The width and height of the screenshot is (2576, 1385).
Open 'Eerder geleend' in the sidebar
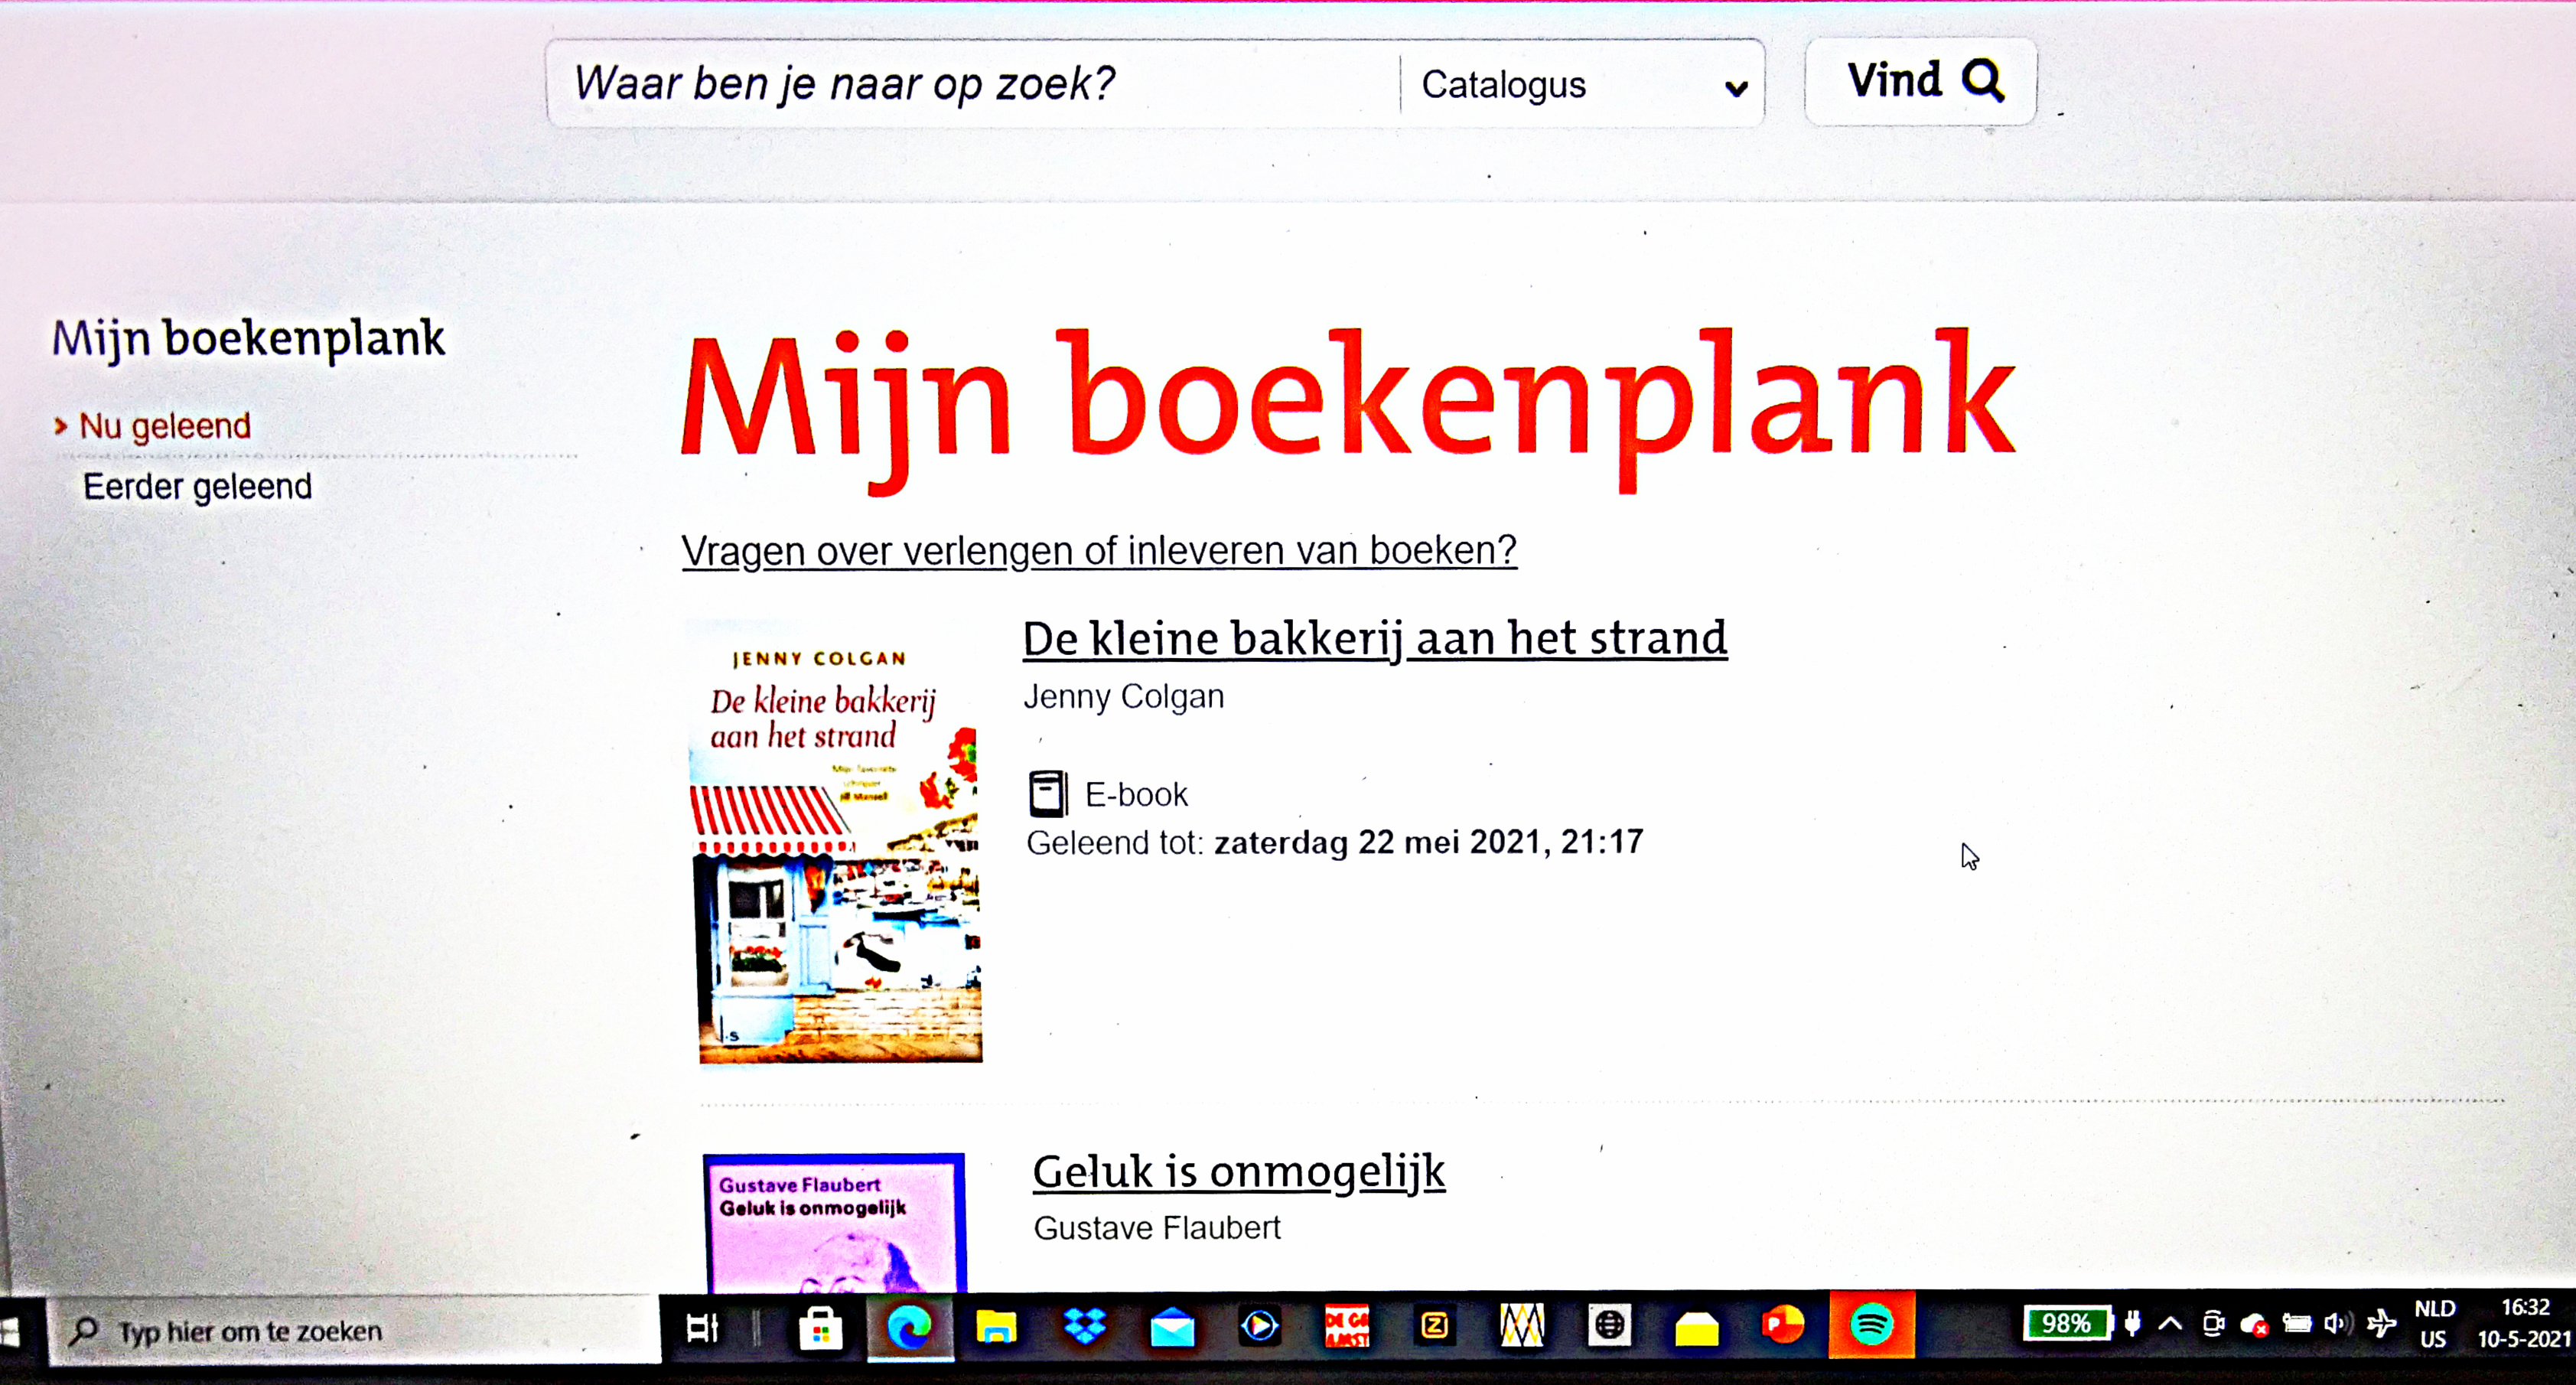197,487
